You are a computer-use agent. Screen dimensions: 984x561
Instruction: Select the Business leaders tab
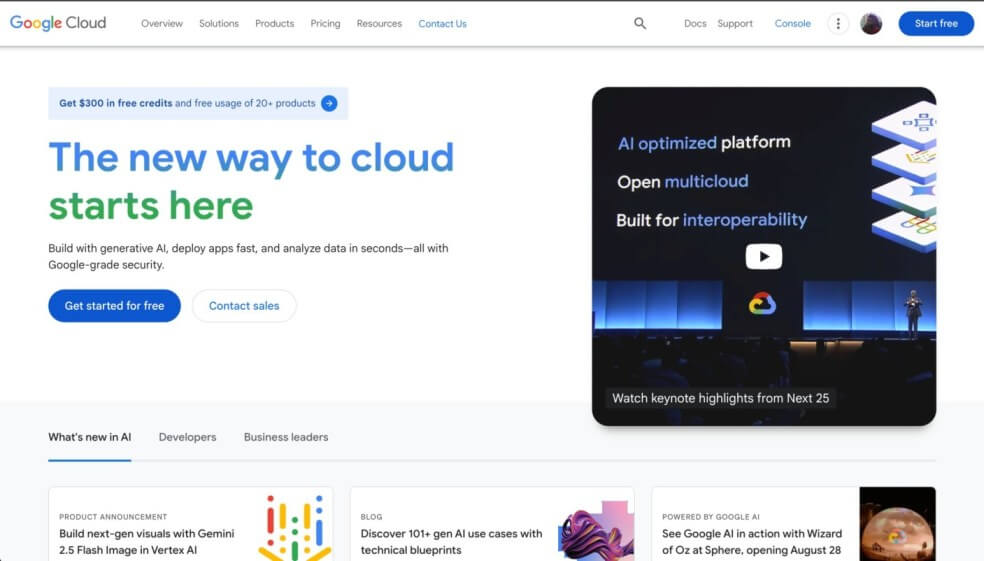point(286,437)
